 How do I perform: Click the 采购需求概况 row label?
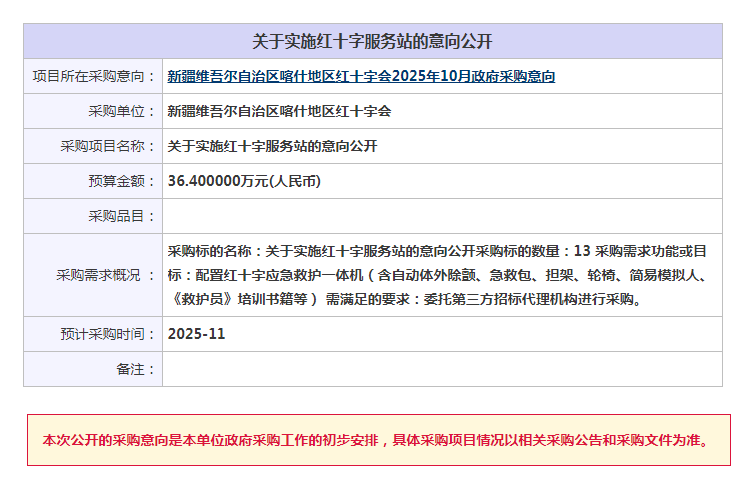tap(106, 275)
